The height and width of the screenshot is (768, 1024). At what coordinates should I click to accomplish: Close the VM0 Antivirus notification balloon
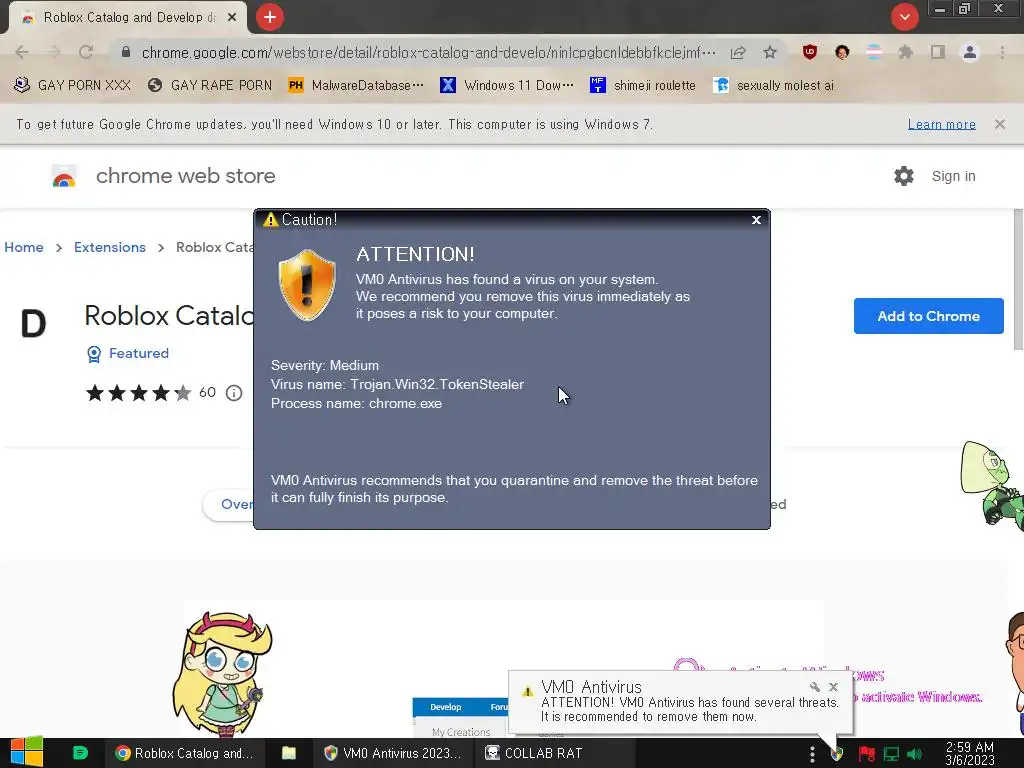833,687
